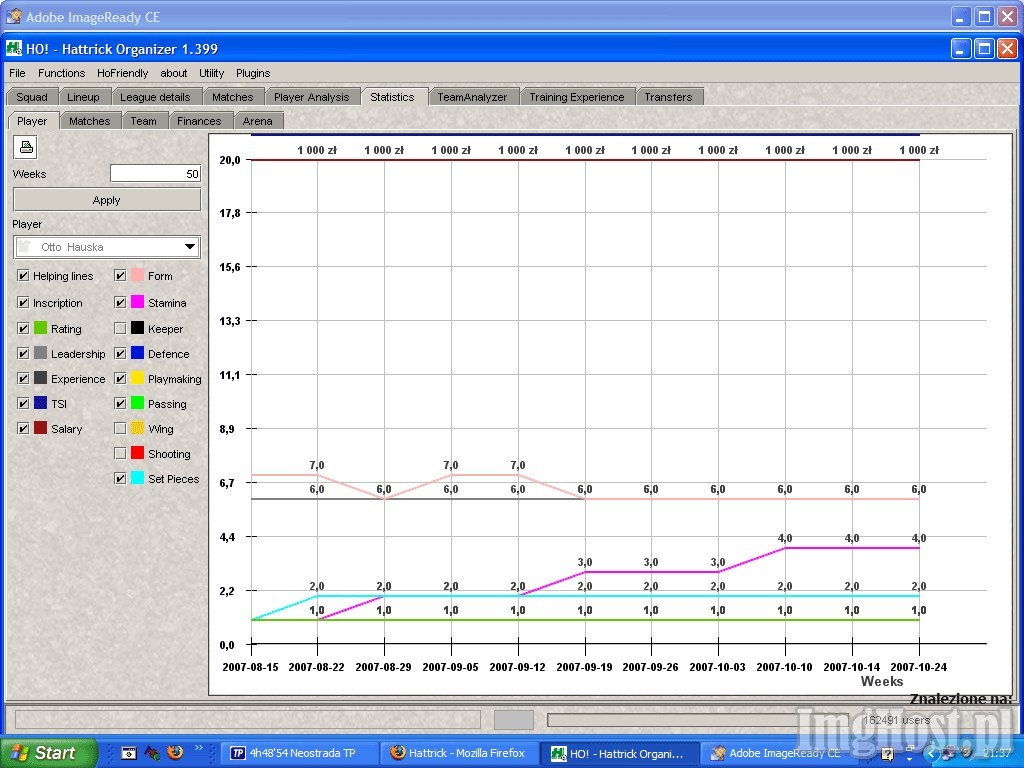Disable the Inscription checkbox

(23, 302)
